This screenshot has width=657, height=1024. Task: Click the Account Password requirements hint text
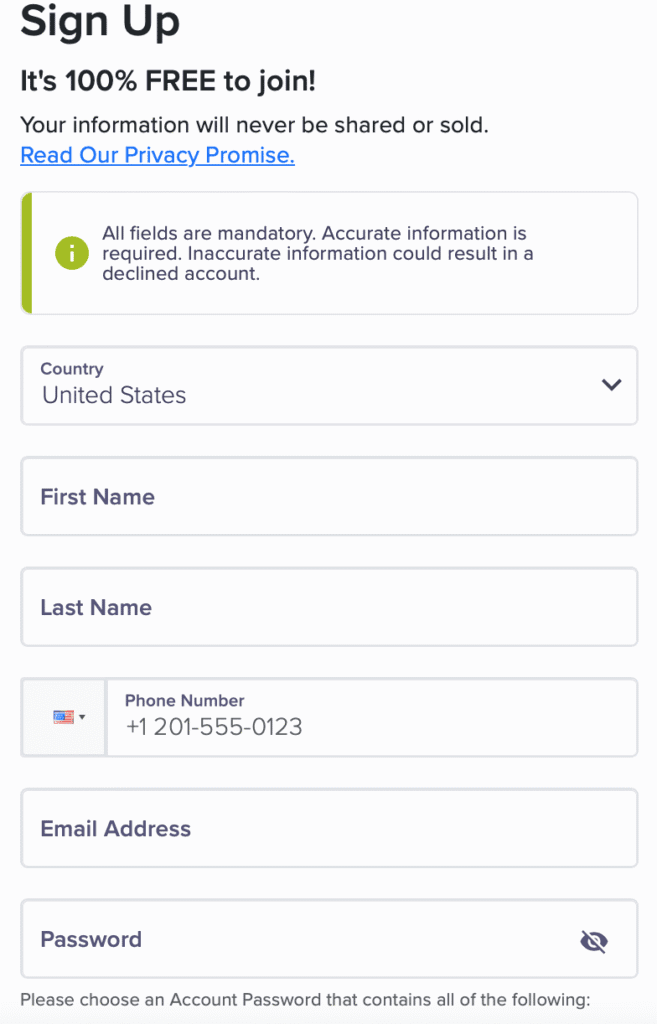click(305, 999)
